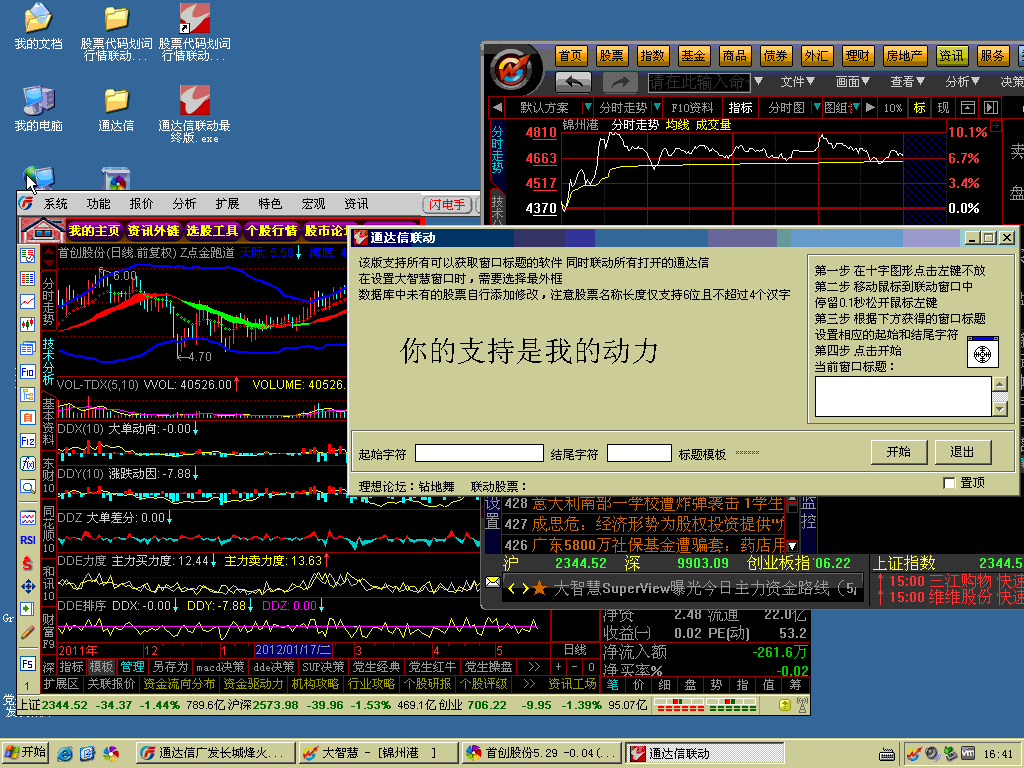Toggle the 闪电手 button
Viewport: 1024px width, 768px height.
[447, 204]
